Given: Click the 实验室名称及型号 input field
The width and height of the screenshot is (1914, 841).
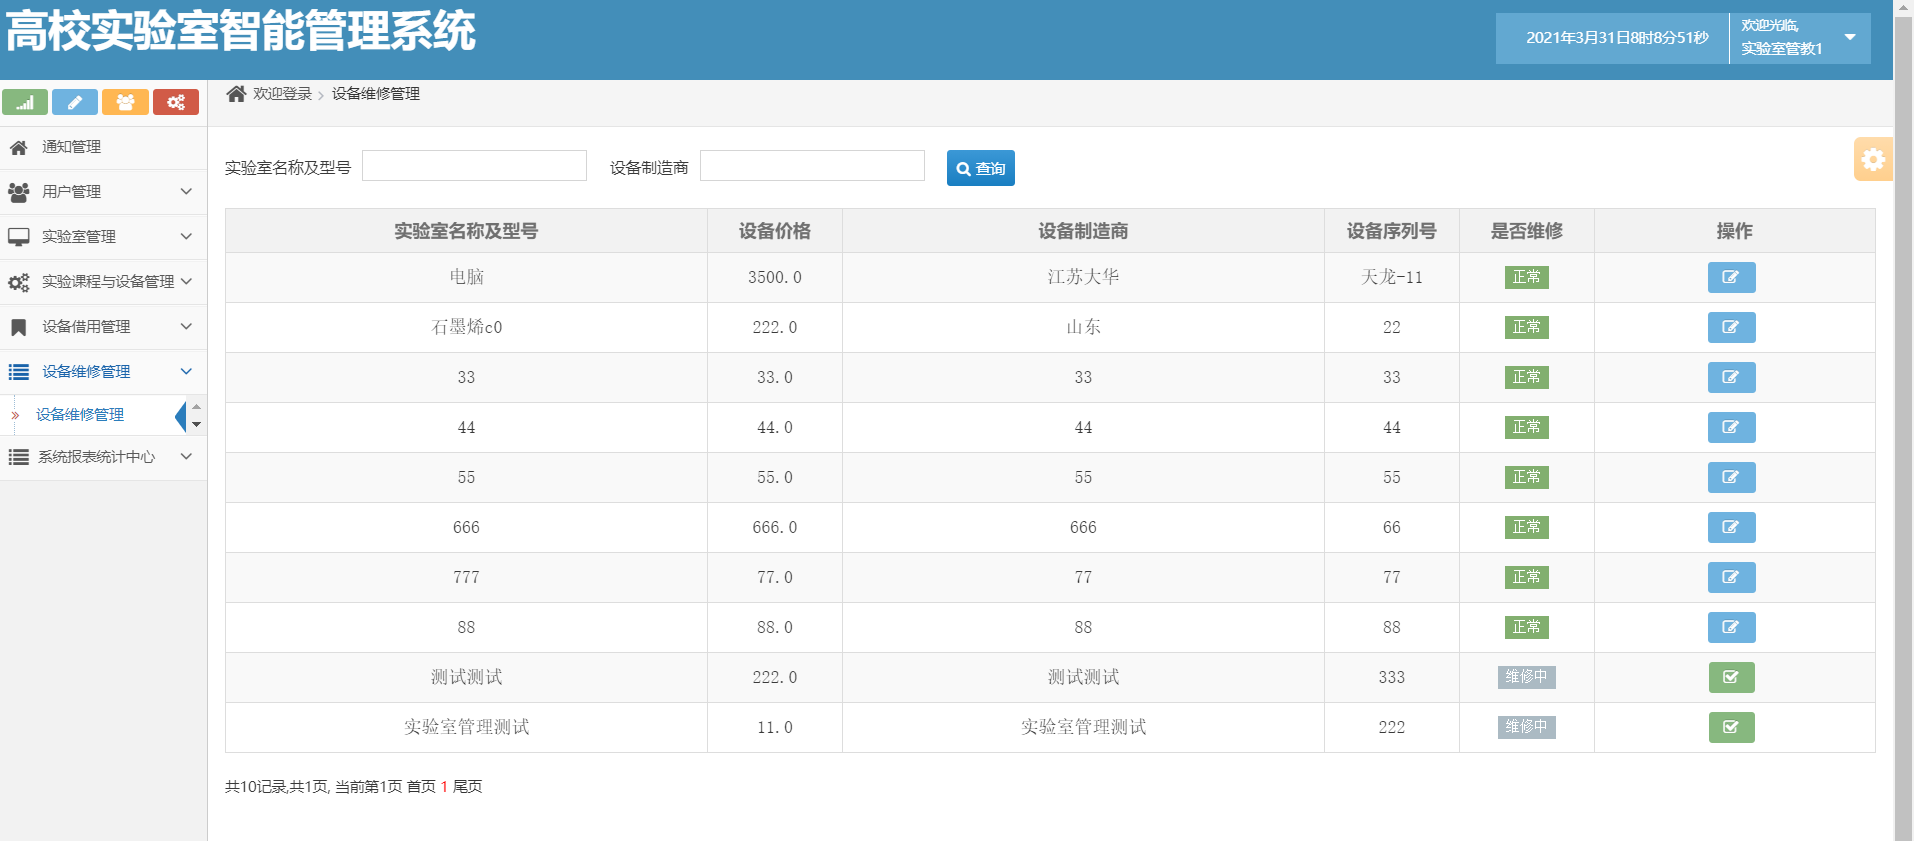Looking at the screenshot, I should click(x=474, y=166).
